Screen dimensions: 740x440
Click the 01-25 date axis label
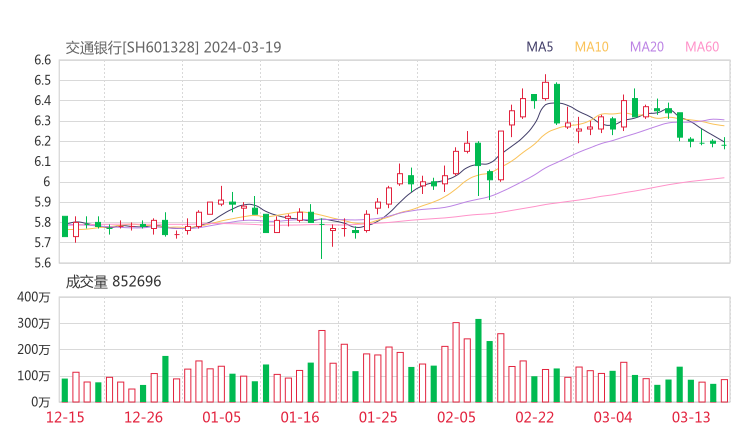(x=378, y=417)
